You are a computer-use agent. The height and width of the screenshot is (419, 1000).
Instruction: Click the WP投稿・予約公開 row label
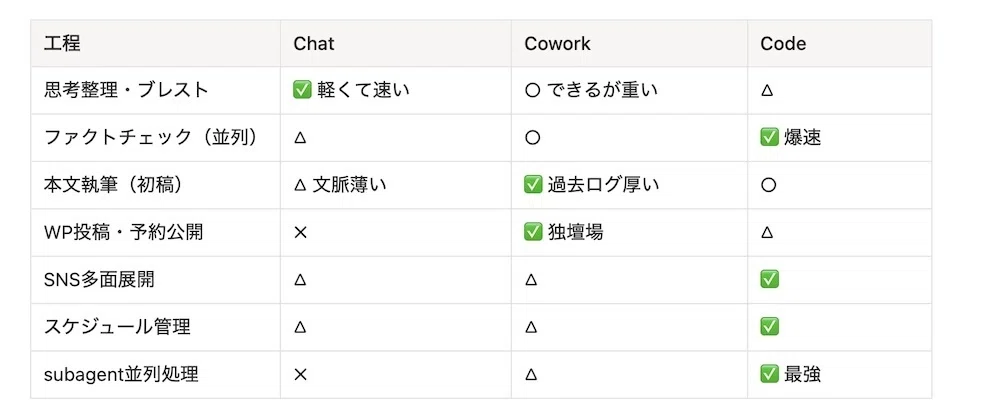[124, 233]
